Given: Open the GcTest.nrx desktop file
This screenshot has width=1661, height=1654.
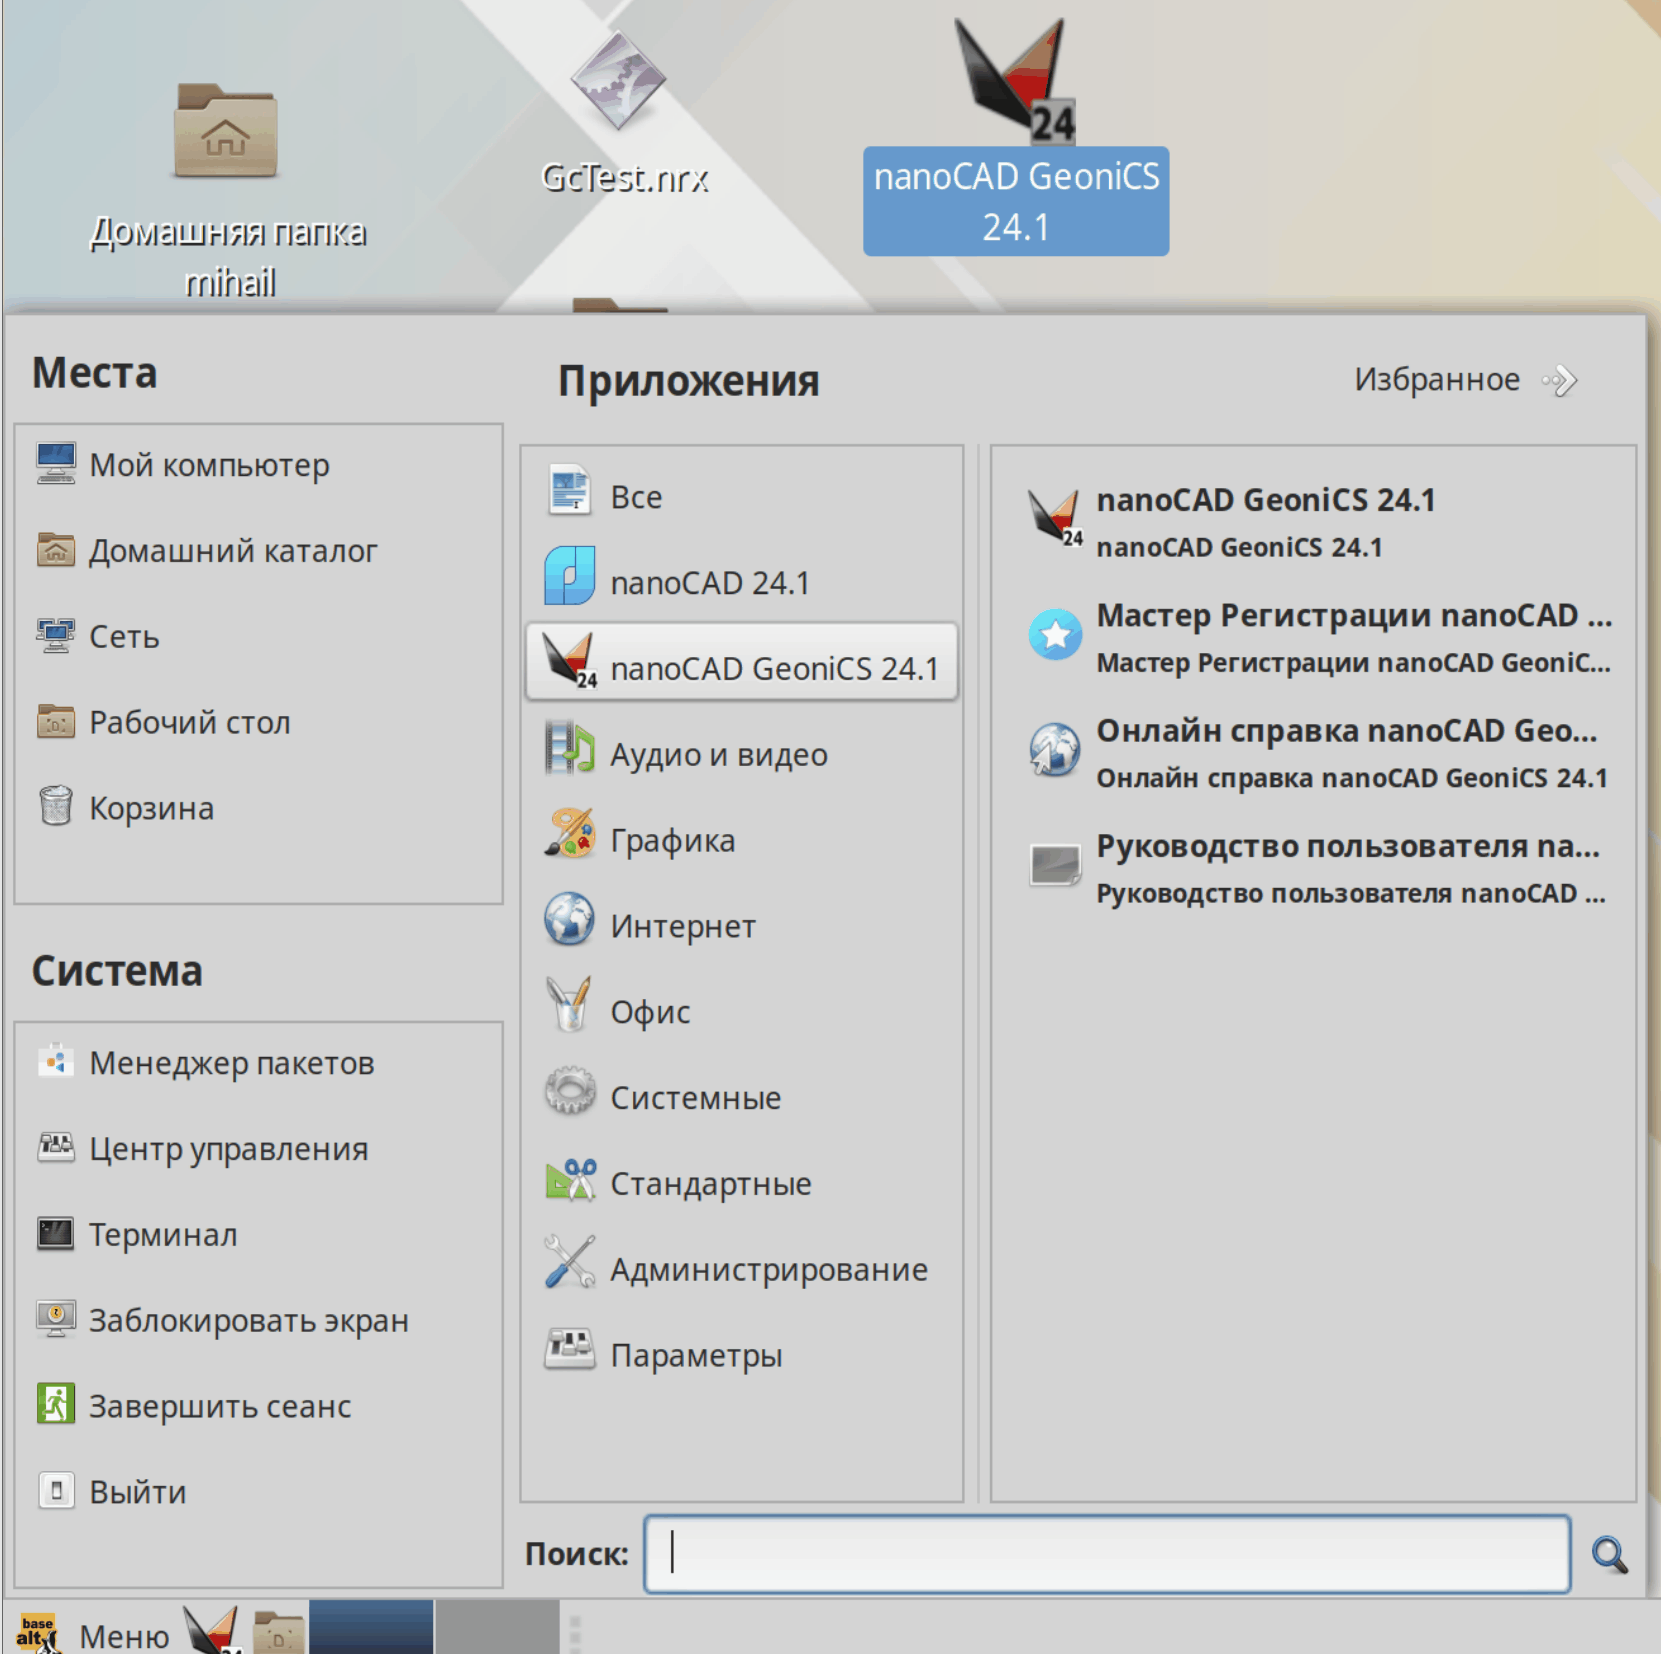Looking at the screenshot, I should point(619,110).
